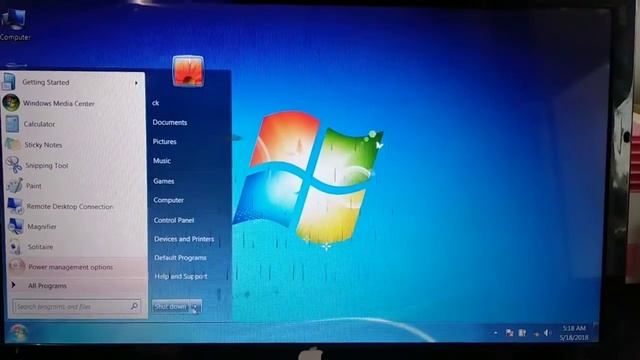Click the Show desktop button

596,333
